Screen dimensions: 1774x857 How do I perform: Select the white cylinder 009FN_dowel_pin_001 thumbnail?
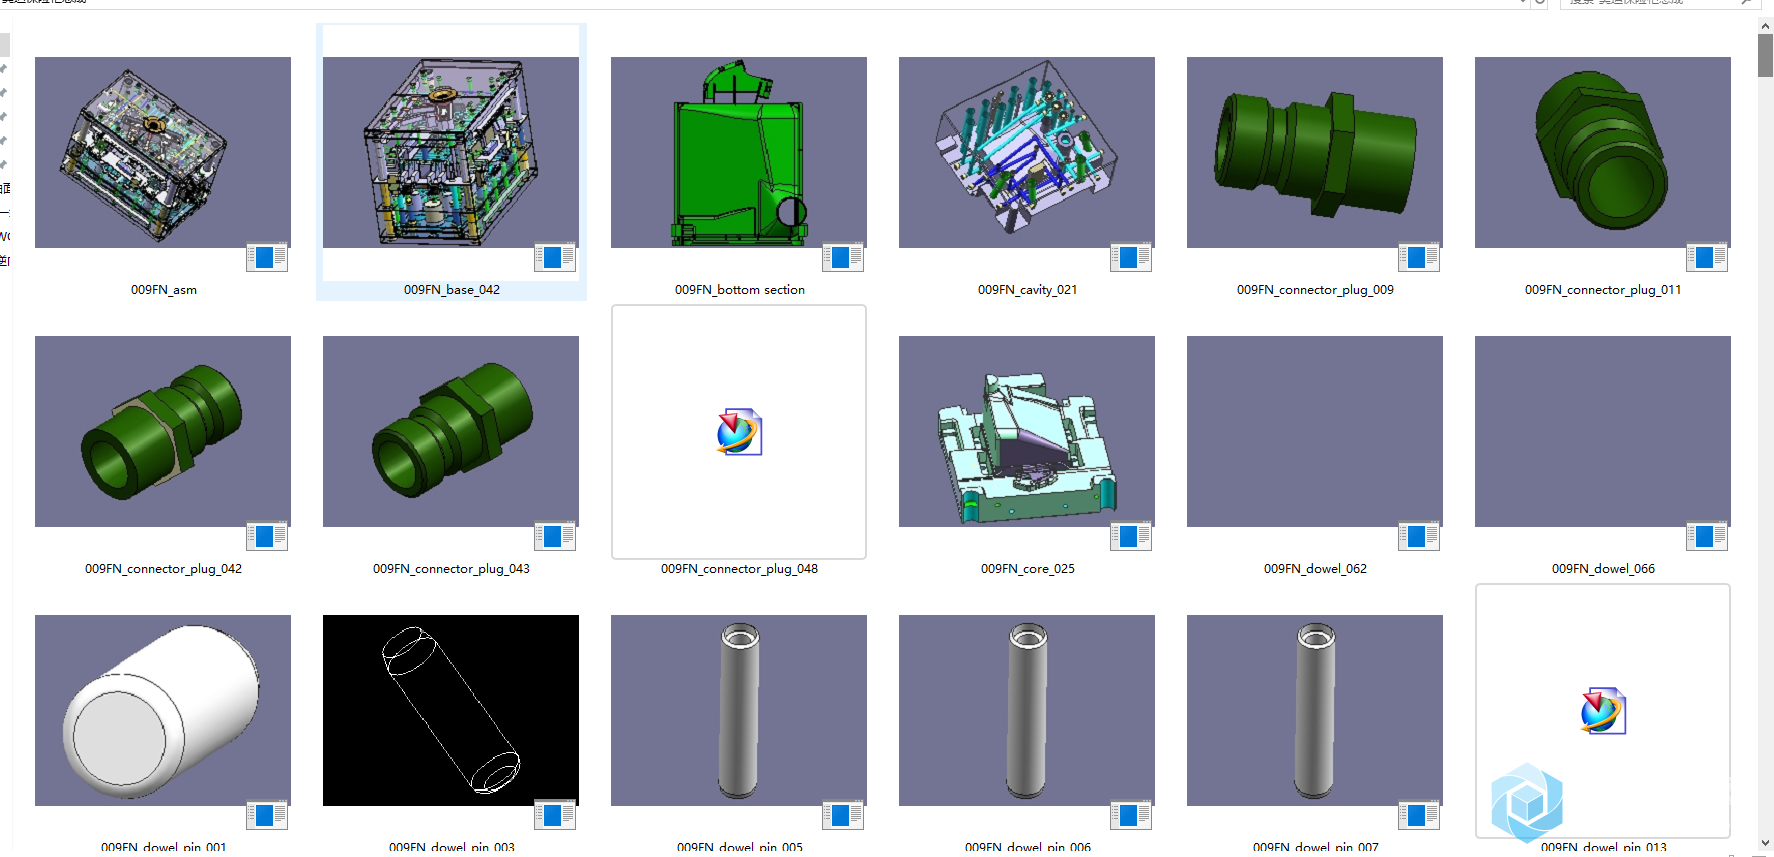point(163,710)
